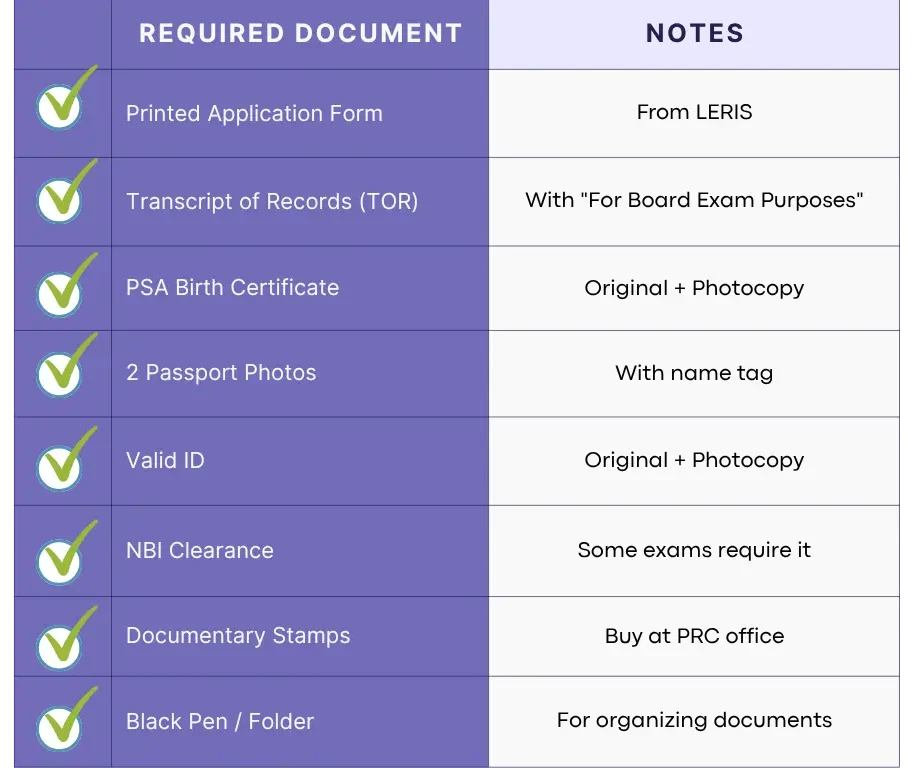Click the From LERIS note

tap(694, 112)
